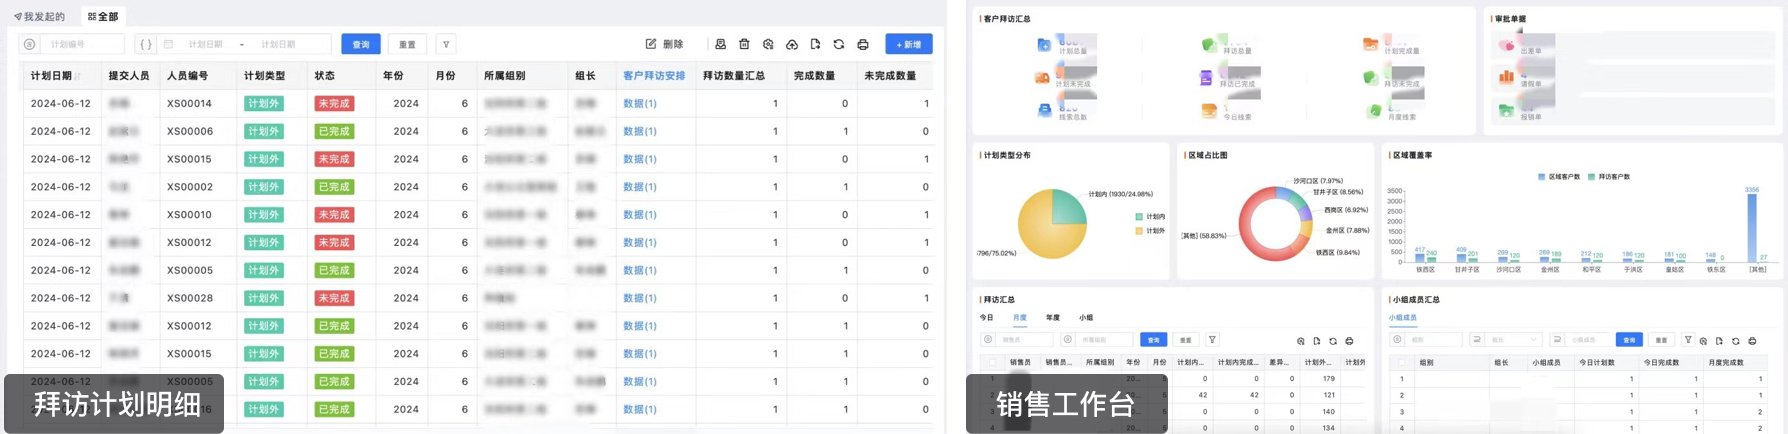Click the blue 新增 button
Screen dimensions: 1788x434
pyautogui.click(x=908, y=44)
